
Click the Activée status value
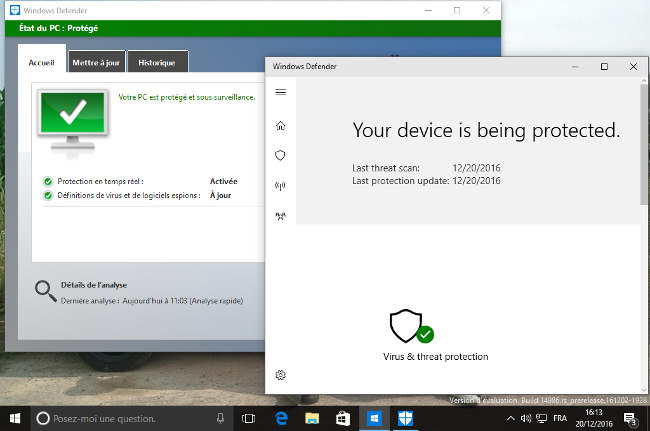coord(223,182)
